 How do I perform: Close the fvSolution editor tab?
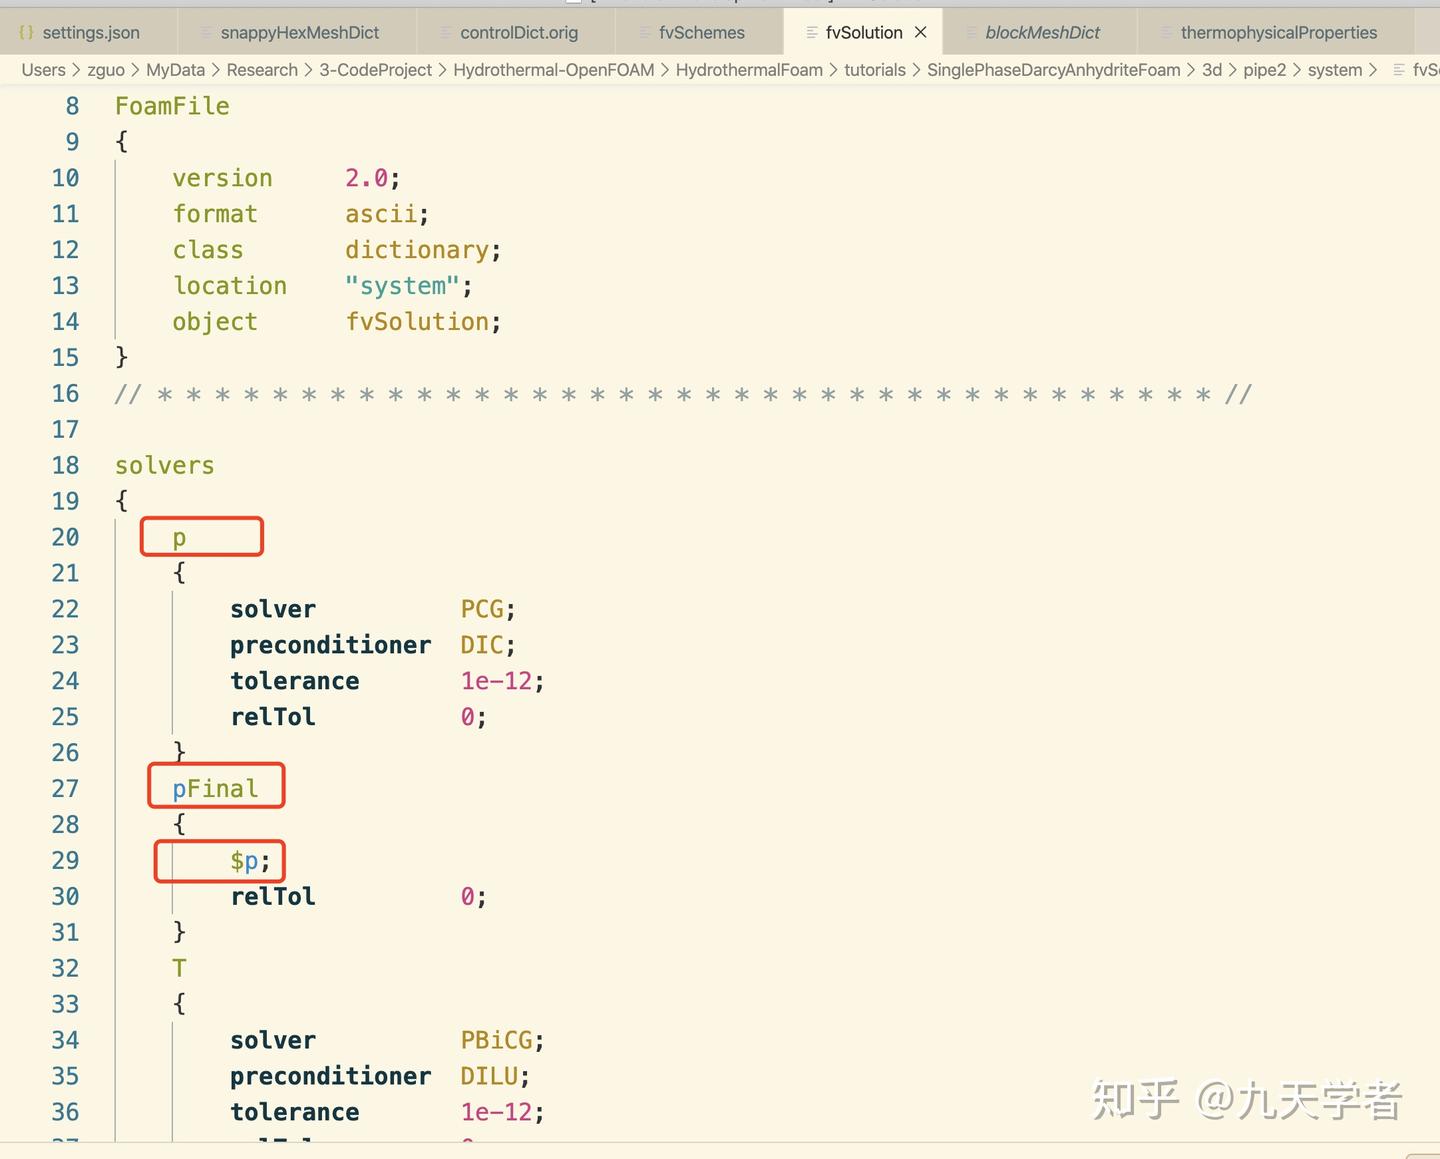click(921, 33)
